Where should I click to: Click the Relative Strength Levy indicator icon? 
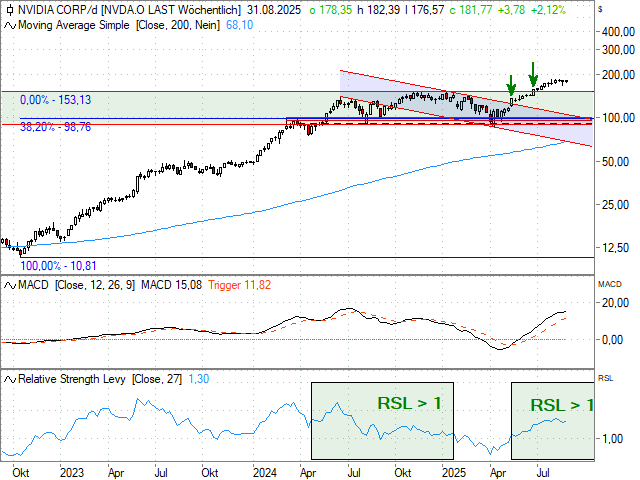pos(10,380)
